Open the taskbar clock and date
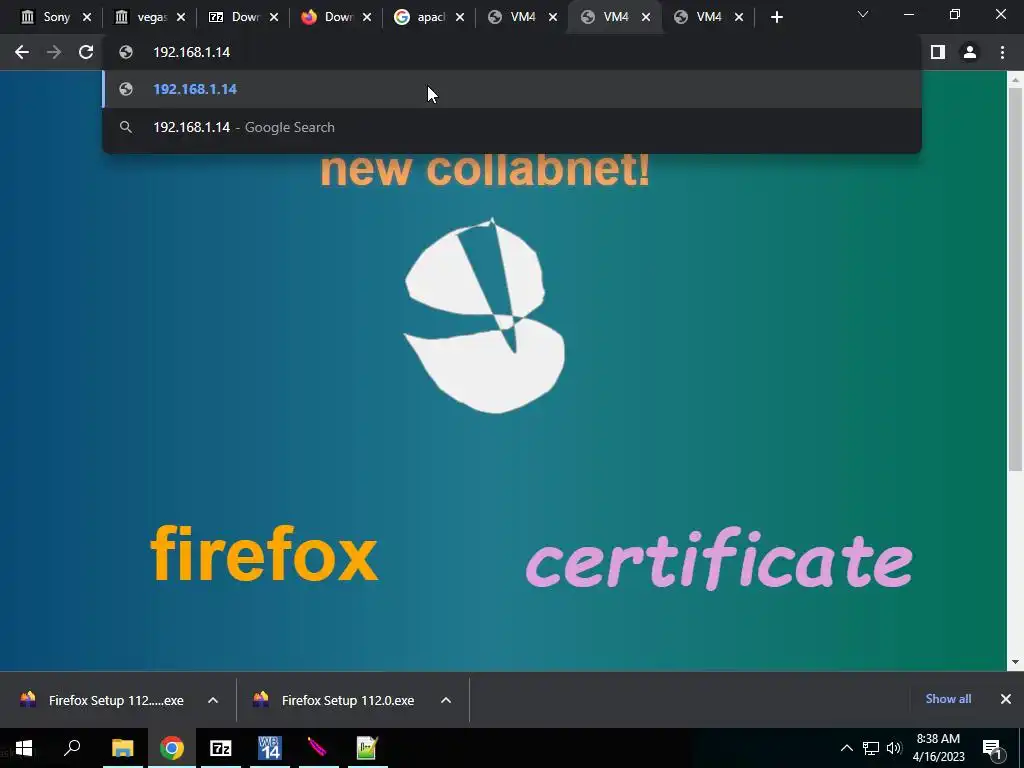 click(x=938, y=748)
